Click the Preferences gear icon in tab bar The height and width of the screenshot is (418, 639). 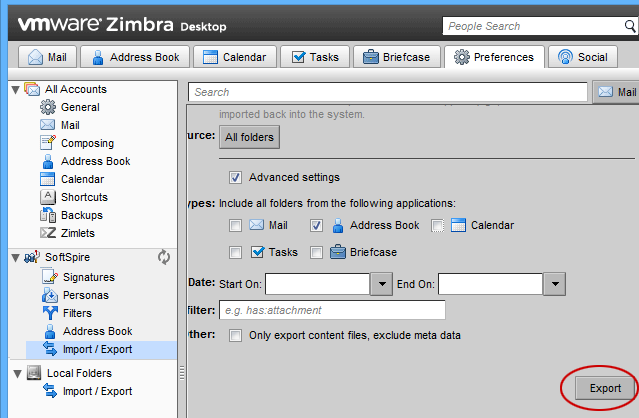(462, 57)
